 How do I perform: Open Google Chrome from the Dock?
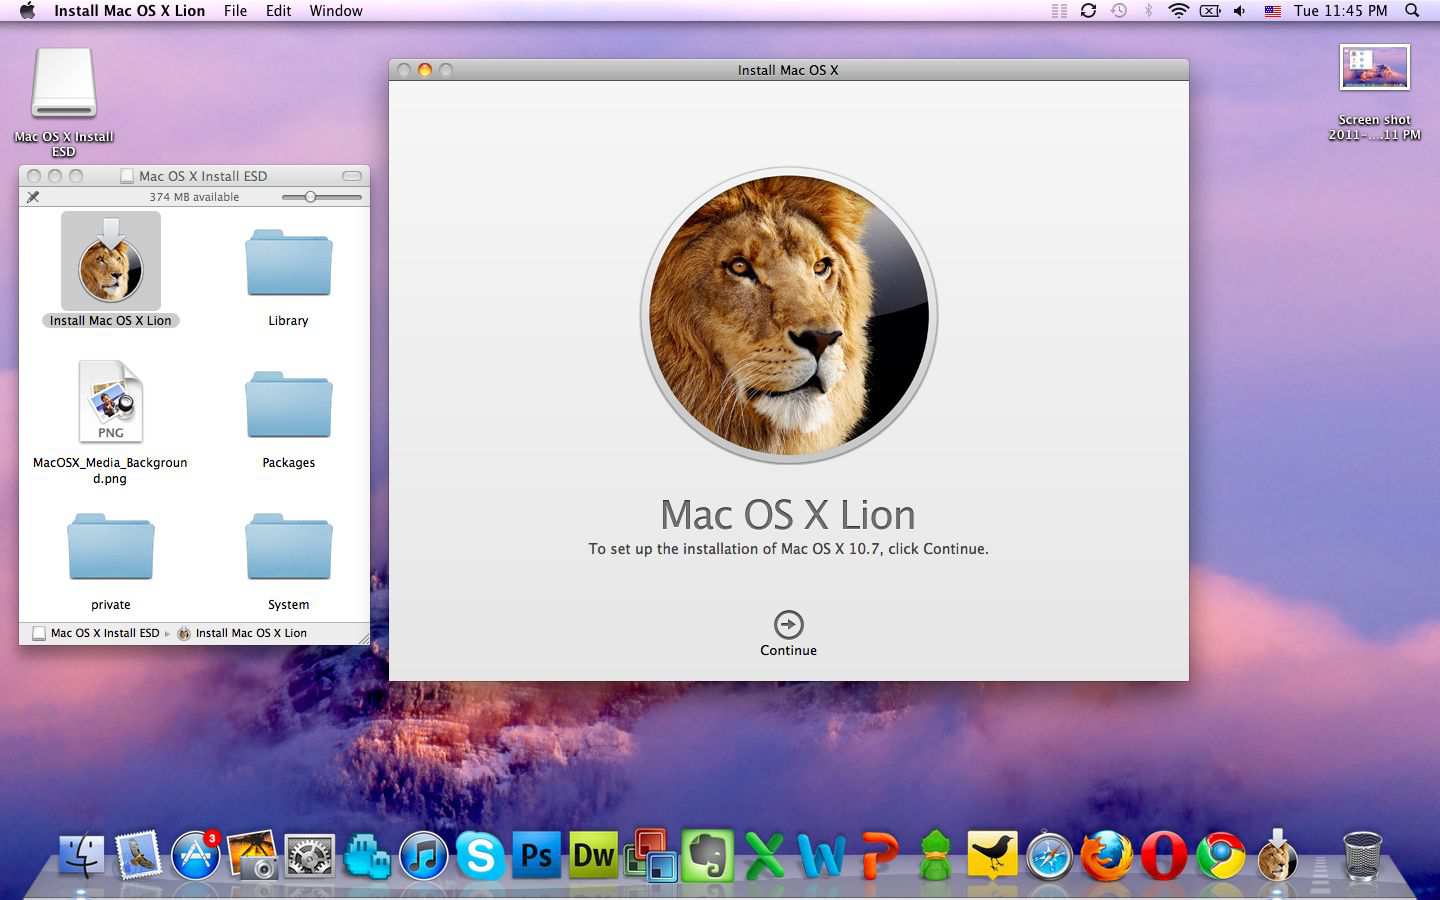[x=1221, y=857]
